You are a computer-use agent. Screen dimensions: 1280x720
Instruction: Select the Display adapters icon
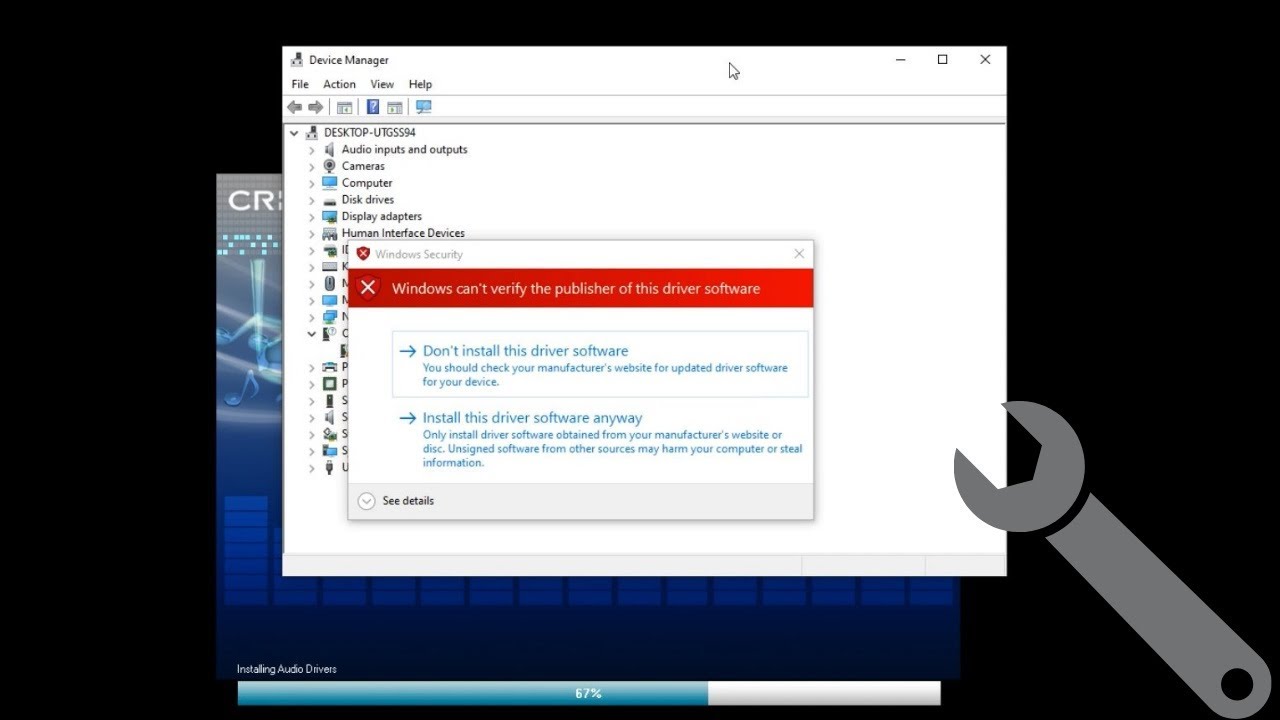[x=329, y=216]
